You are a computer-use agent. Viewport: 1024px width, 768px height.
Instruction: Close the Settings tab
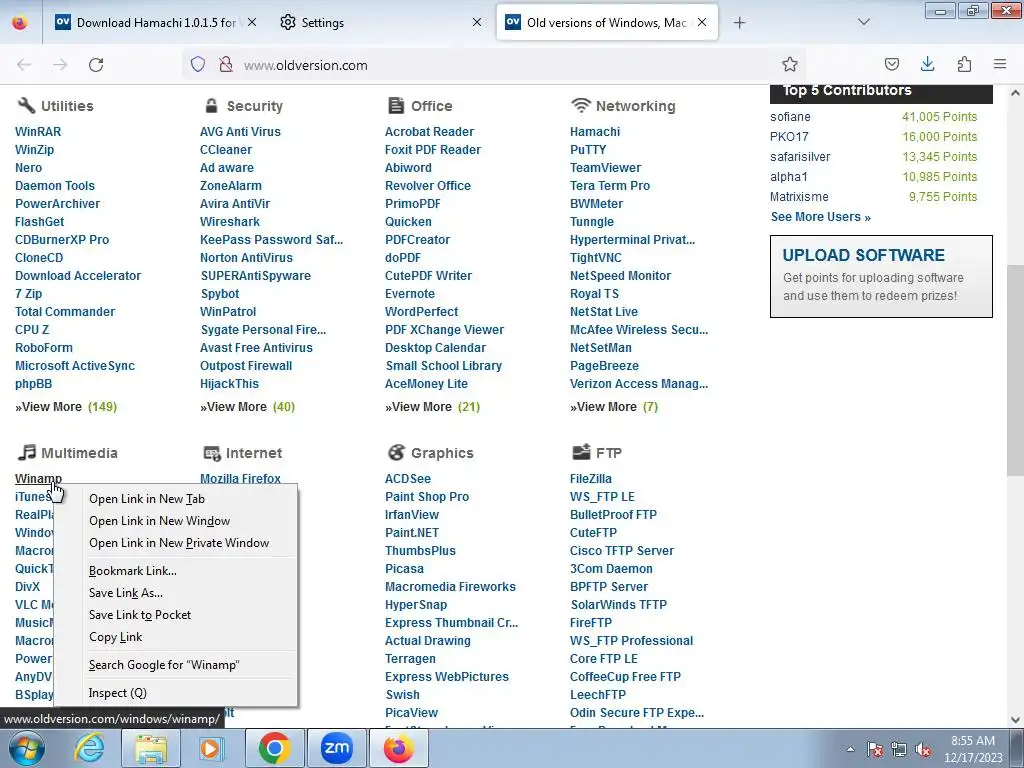tap(477, 22)
